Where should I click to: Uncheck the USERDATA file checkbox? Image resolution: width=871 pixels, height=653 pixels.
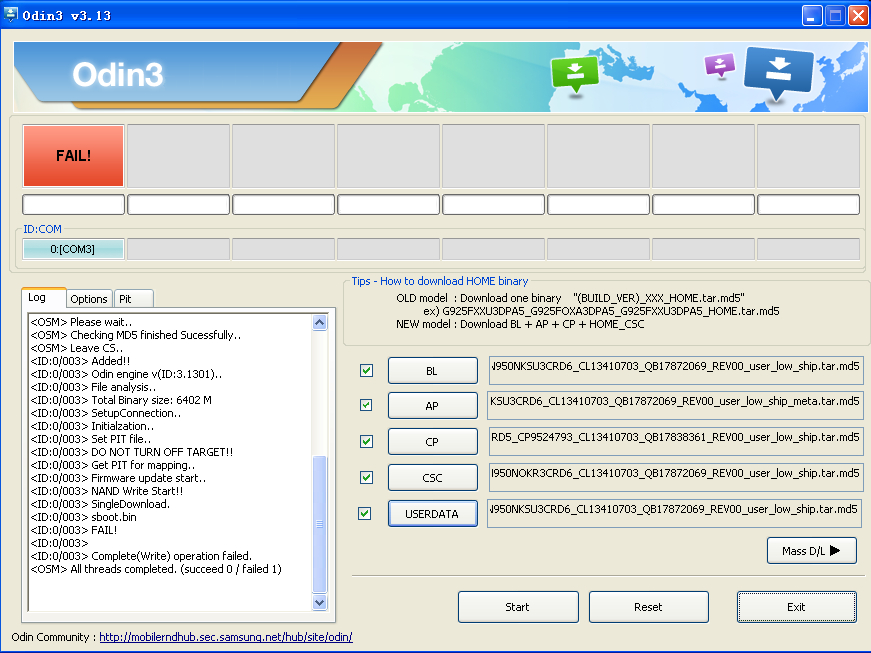point(365,513)
